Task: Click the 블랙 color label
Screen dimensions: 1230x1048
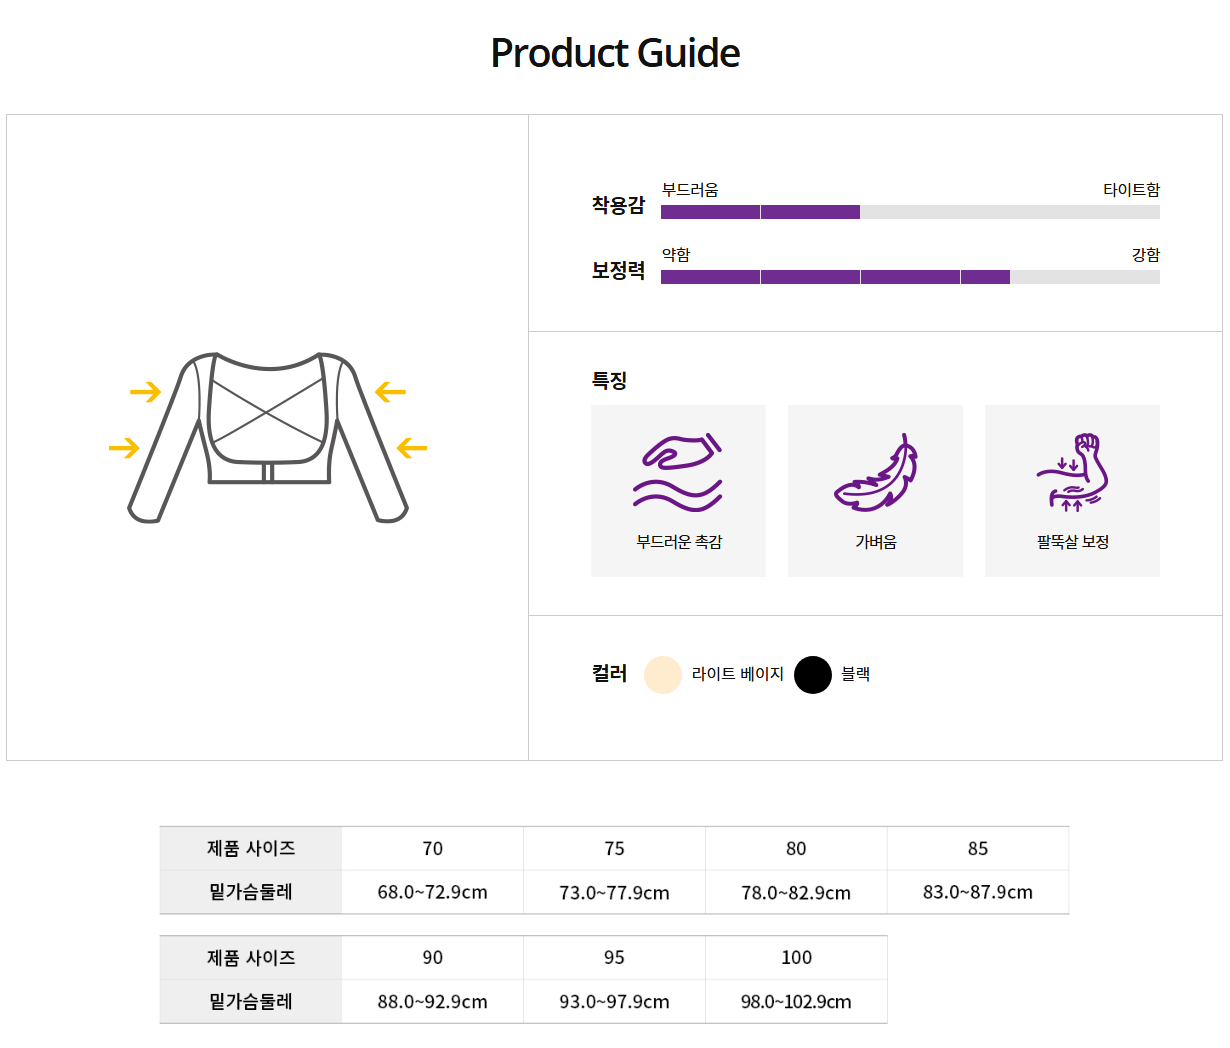Action: (856, 675)
